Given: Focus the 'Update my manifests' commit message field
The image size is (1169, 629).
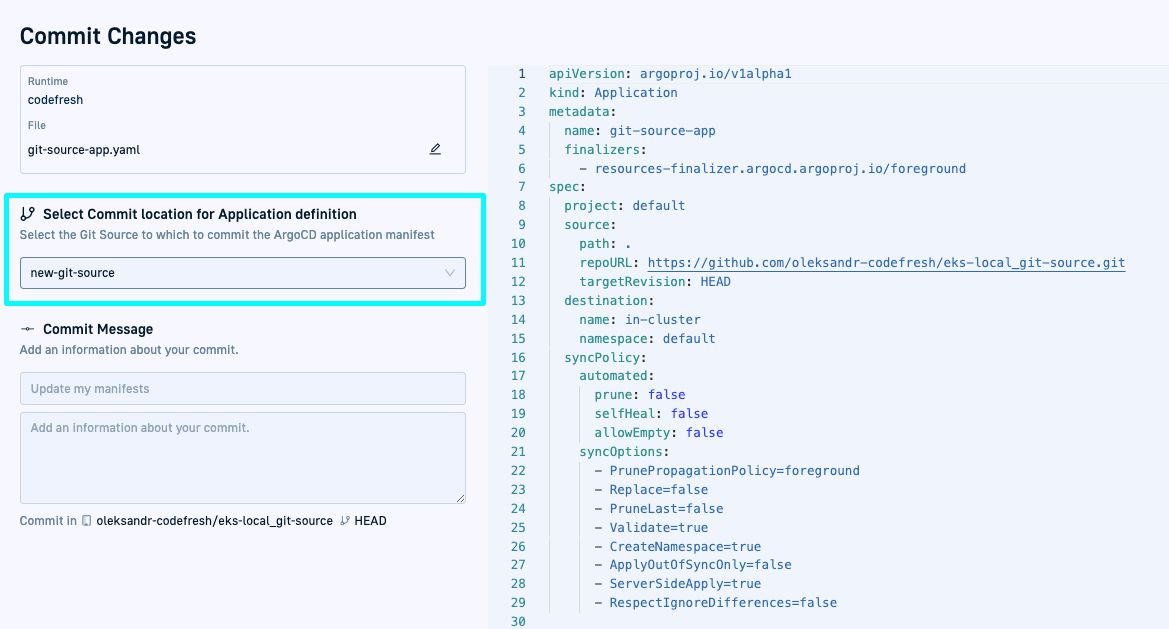Looking at the screenshot, I should point(242,388).
